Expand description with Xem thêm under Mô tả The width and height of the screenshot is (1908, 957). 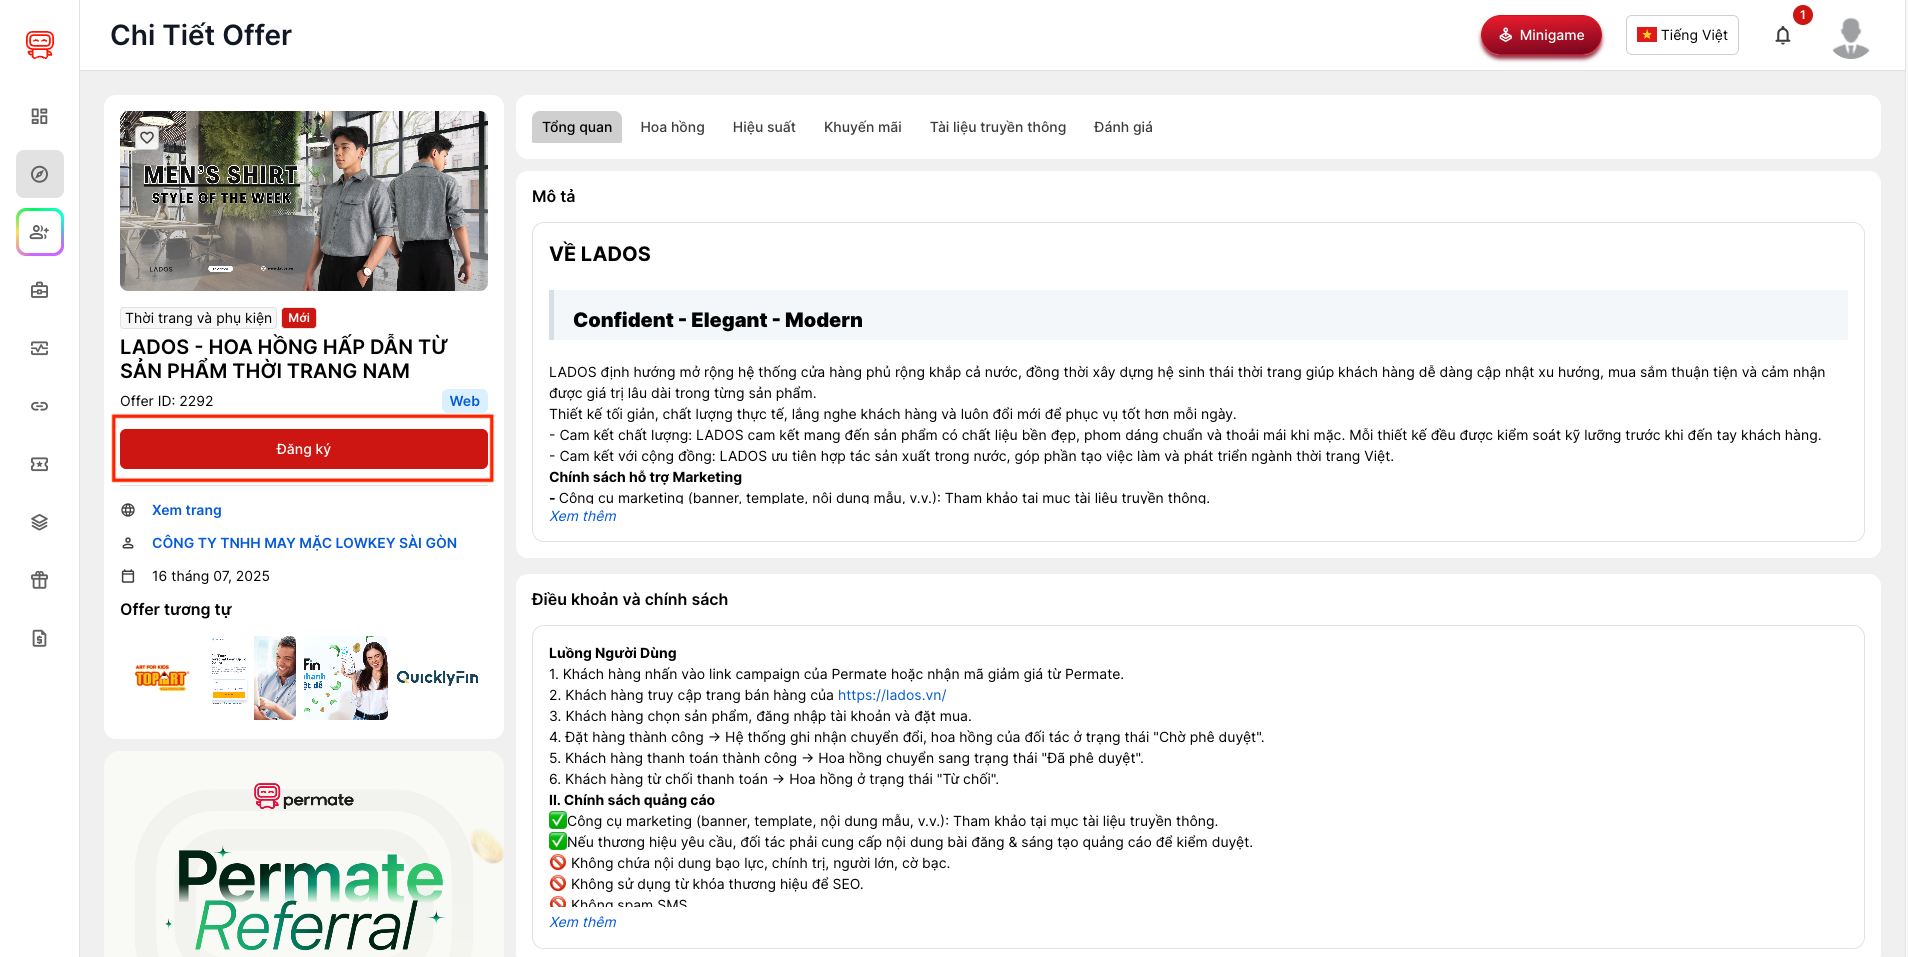583,516
